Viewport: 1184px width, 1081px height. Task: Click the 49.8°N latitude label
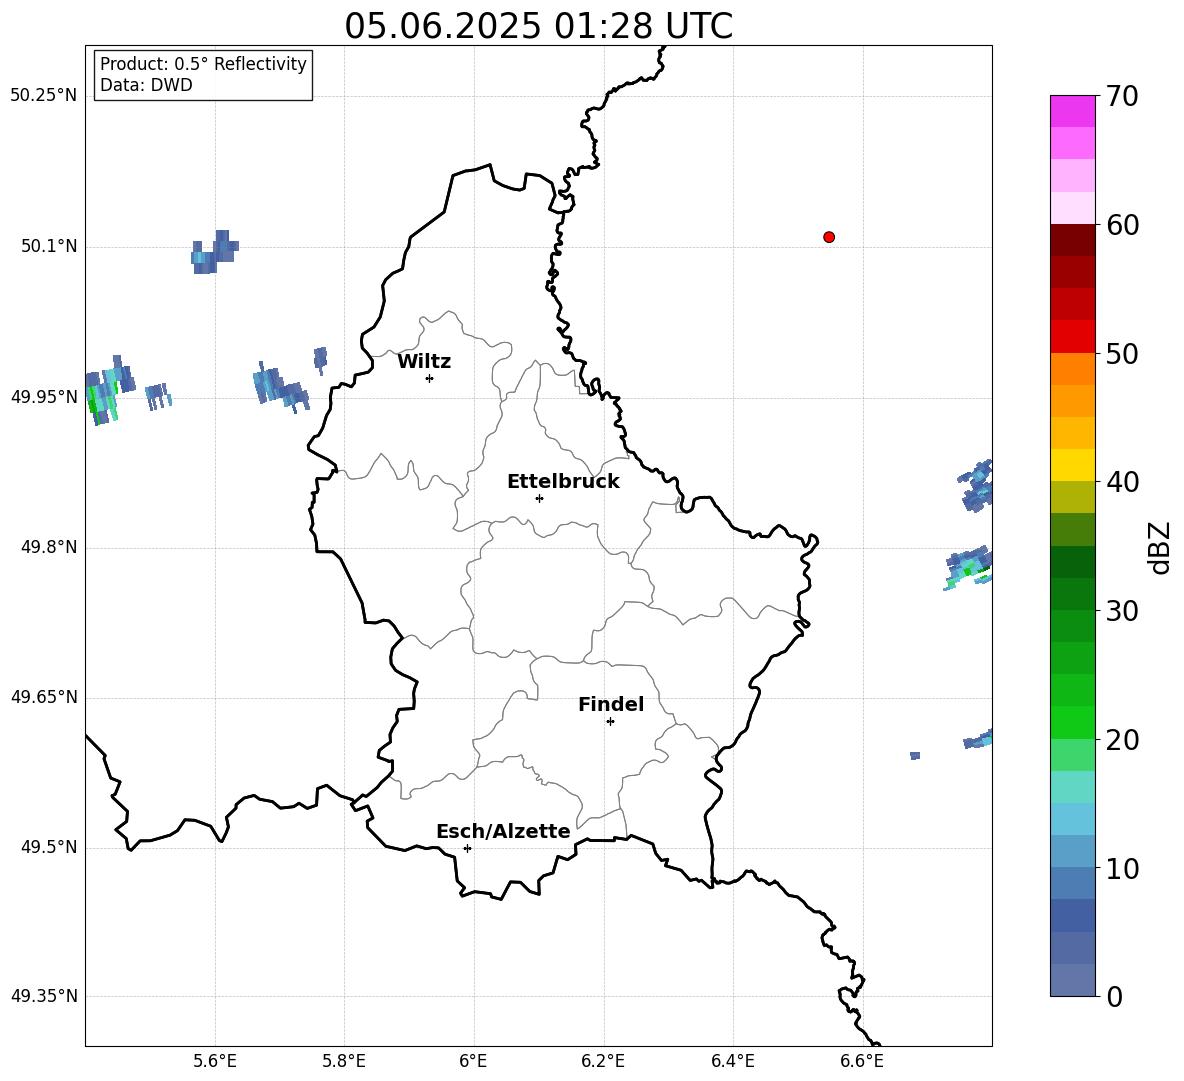tap(48, 547)
